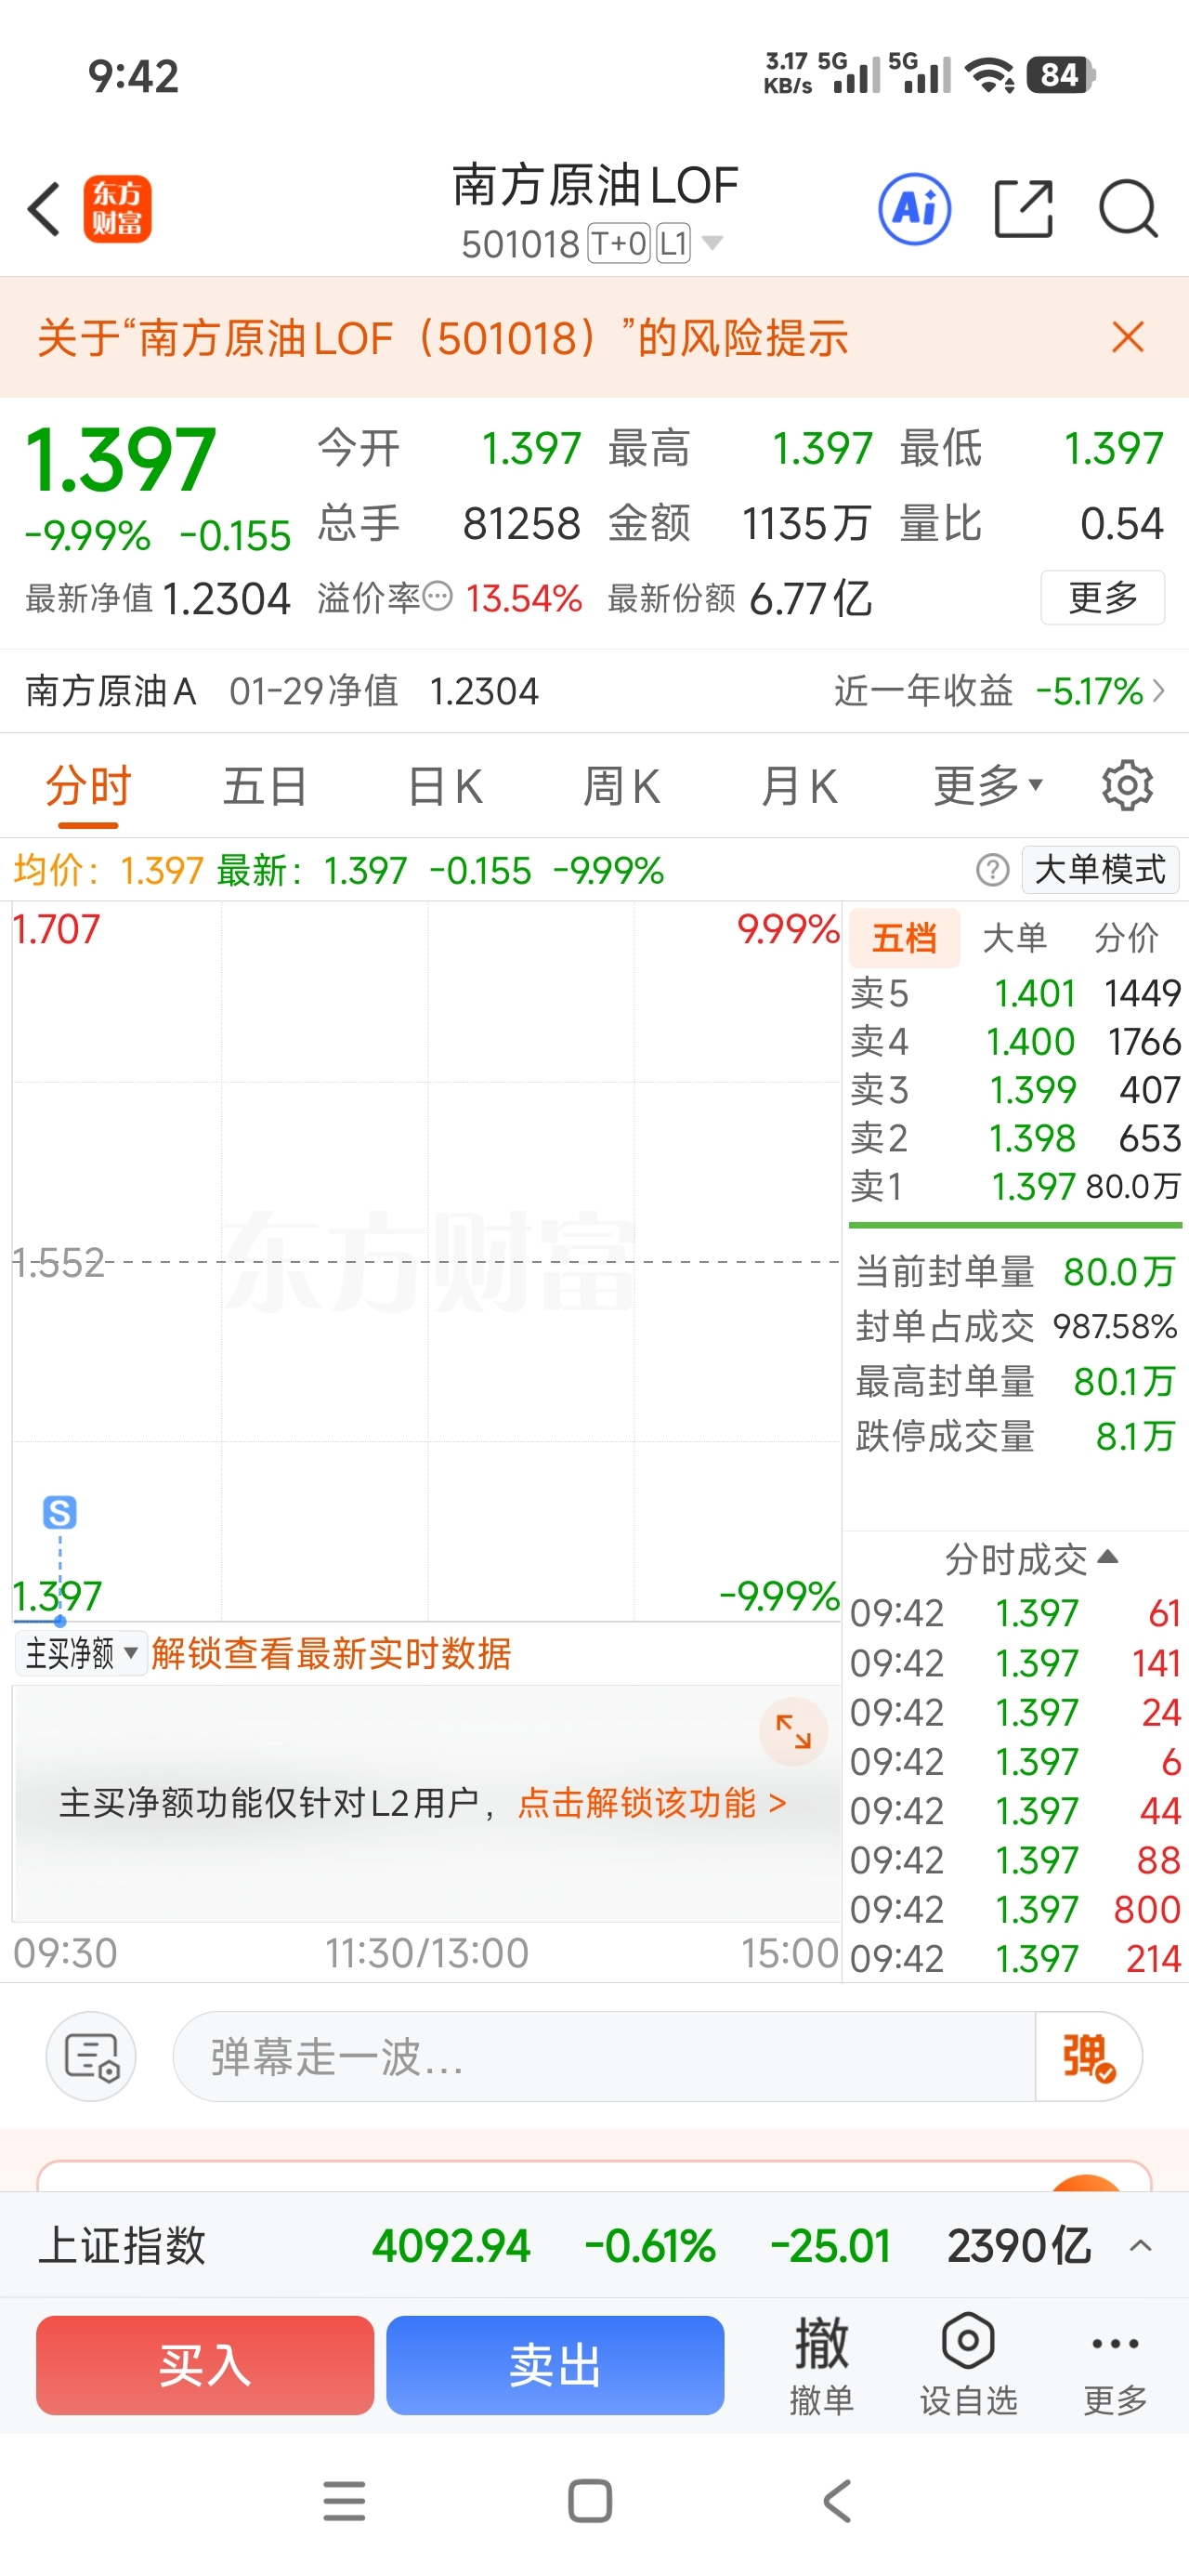Image resolution: width=1189 pixels, height=2576 pixels.
Task: Tap Android back navigation arrow
Action: click(x=837, y=2500)
